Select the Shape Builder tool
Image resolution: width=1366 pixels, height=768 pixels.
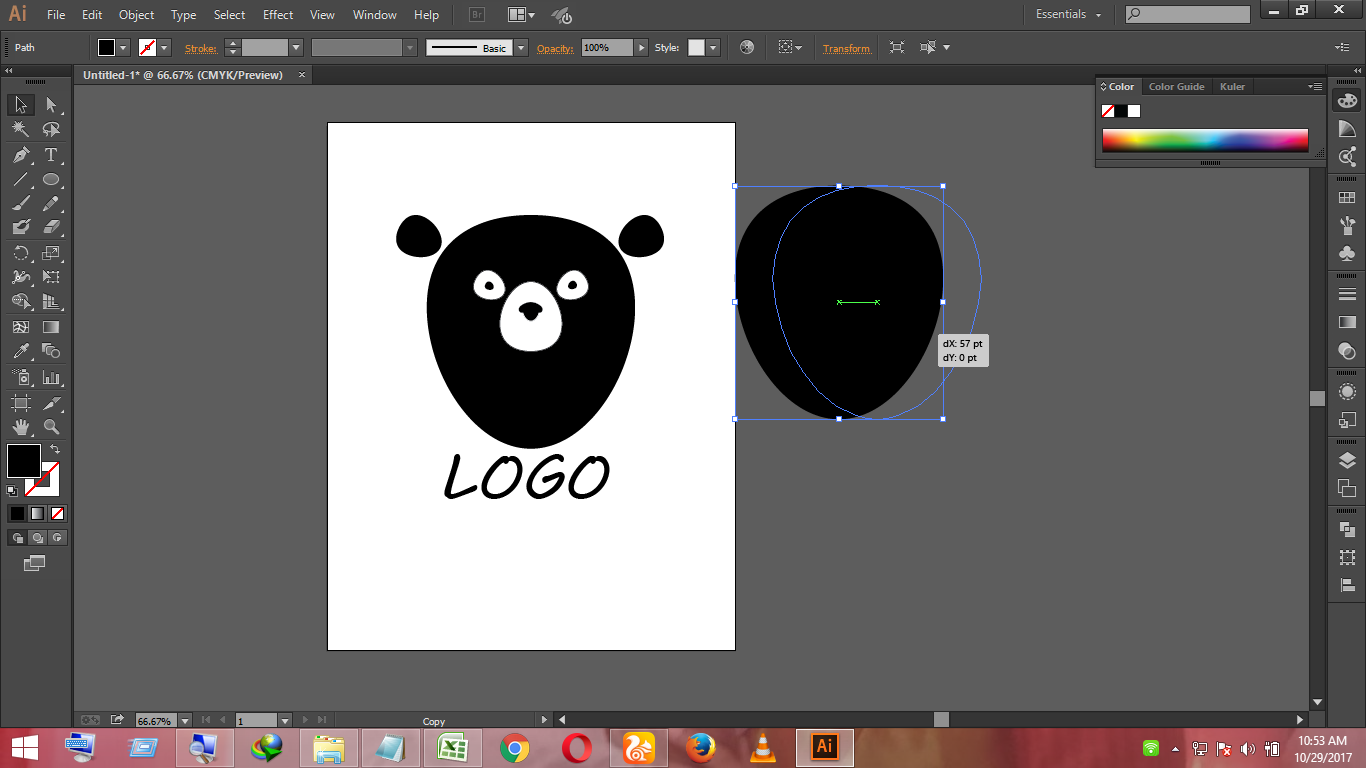[x=21, y=301]
